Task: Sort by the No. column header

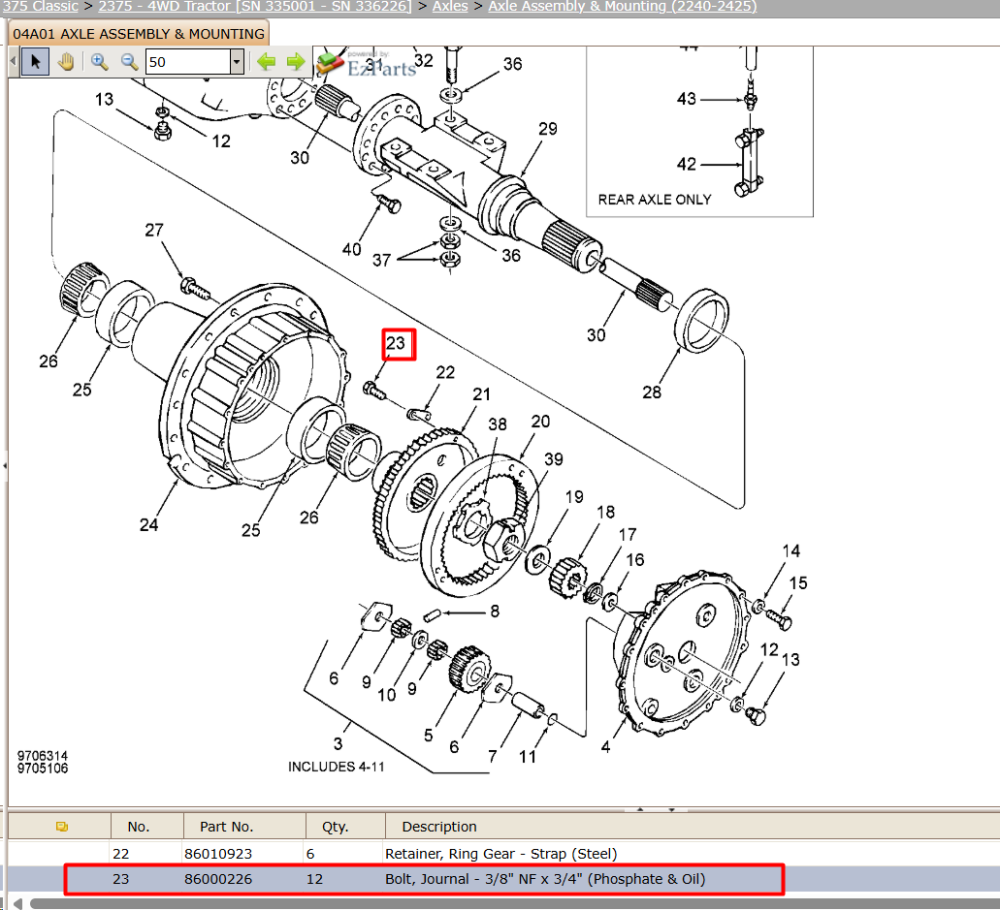Action: pos(138,826)
